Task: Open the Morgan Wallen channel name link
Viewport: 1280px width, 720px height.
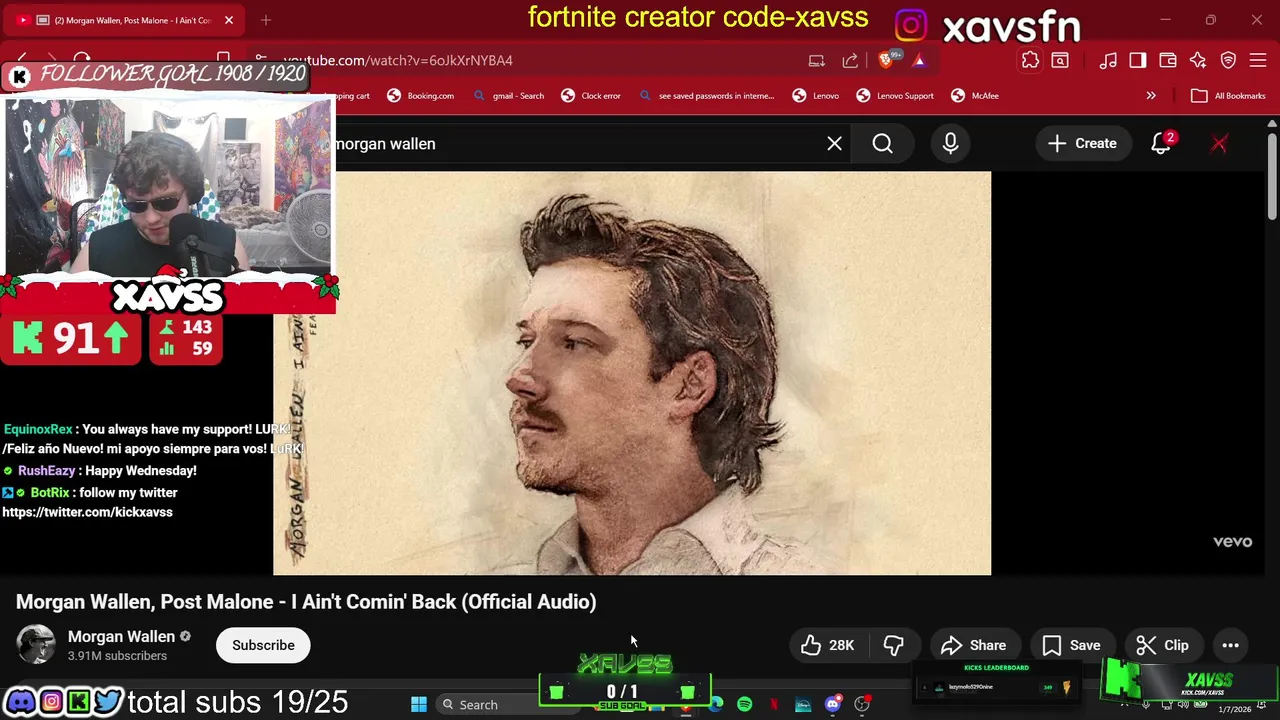Action: [x=121, y=636]
